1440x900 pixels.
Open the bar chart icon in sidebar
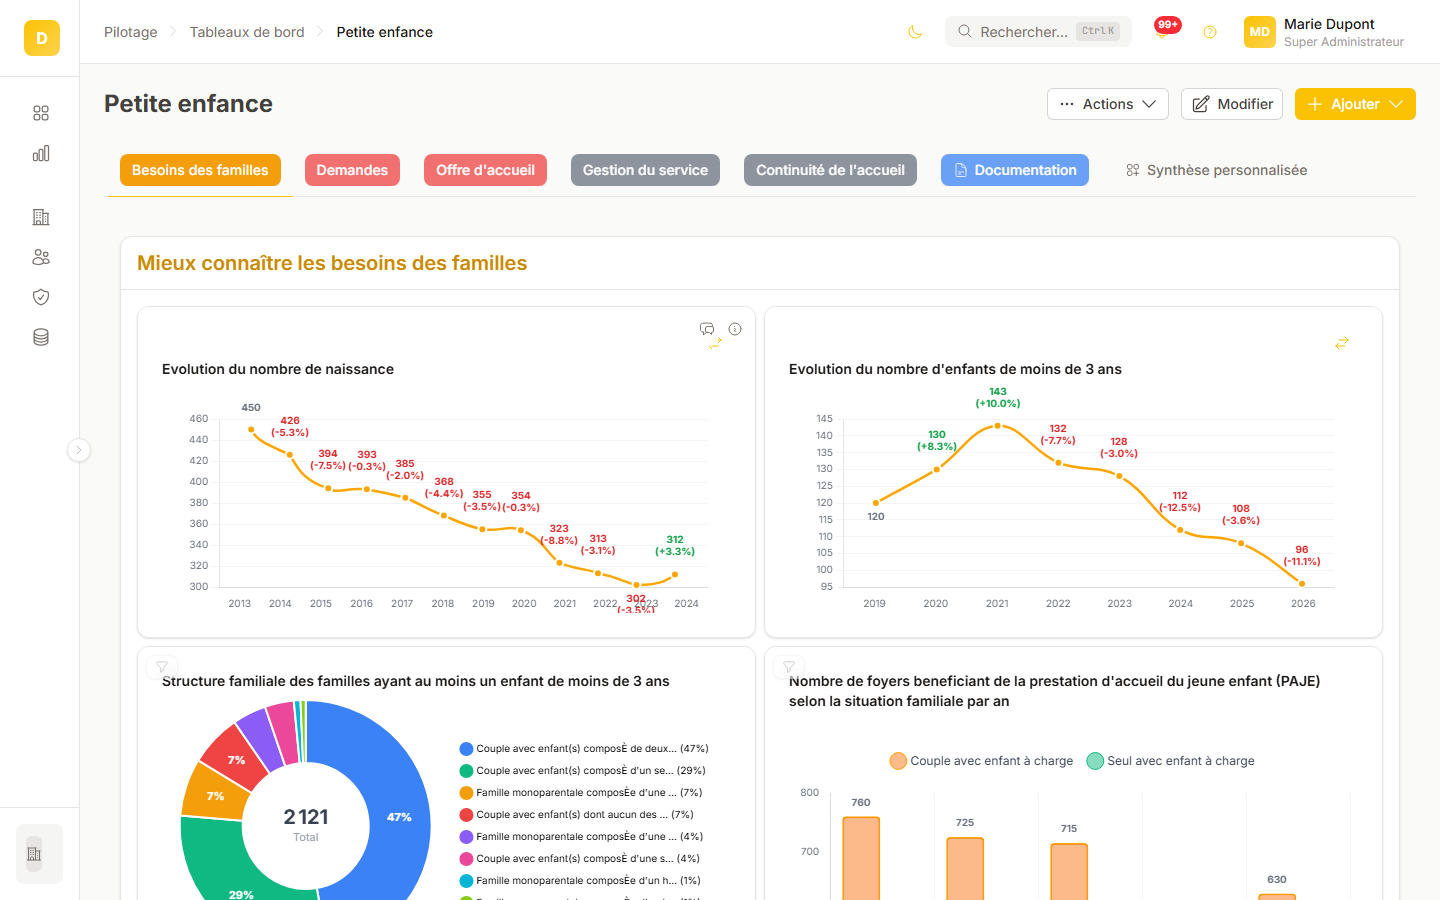tap(41, 153)
